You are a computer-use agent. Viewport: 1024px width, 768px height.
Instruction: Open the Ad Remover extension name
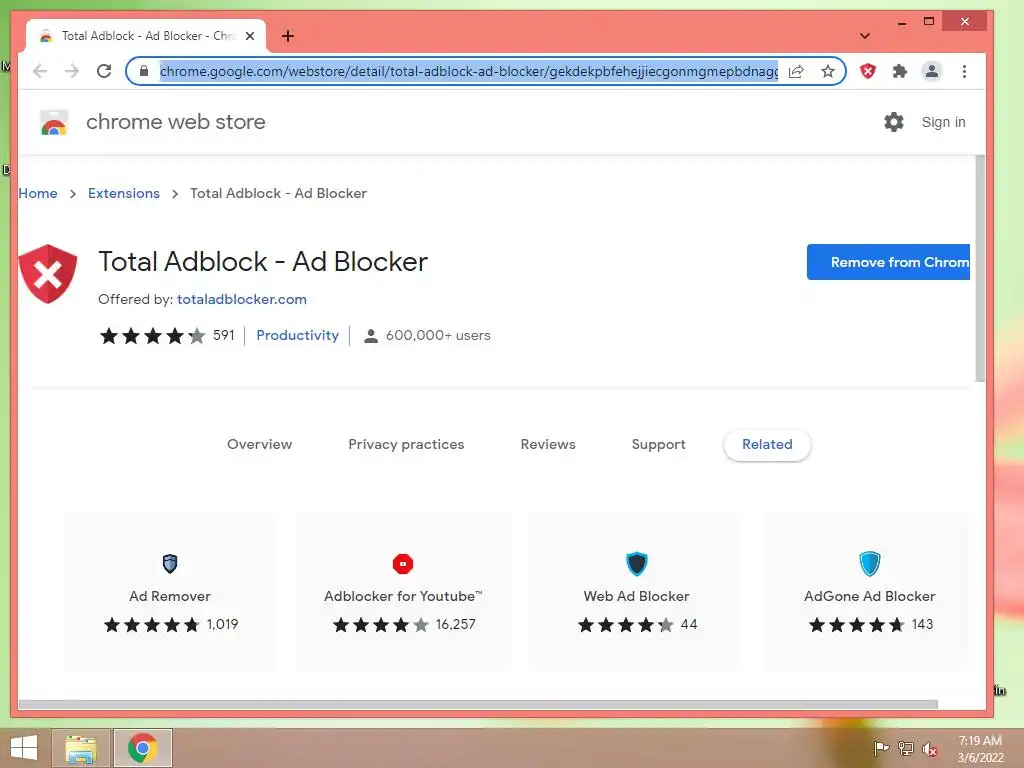point(170,596)
